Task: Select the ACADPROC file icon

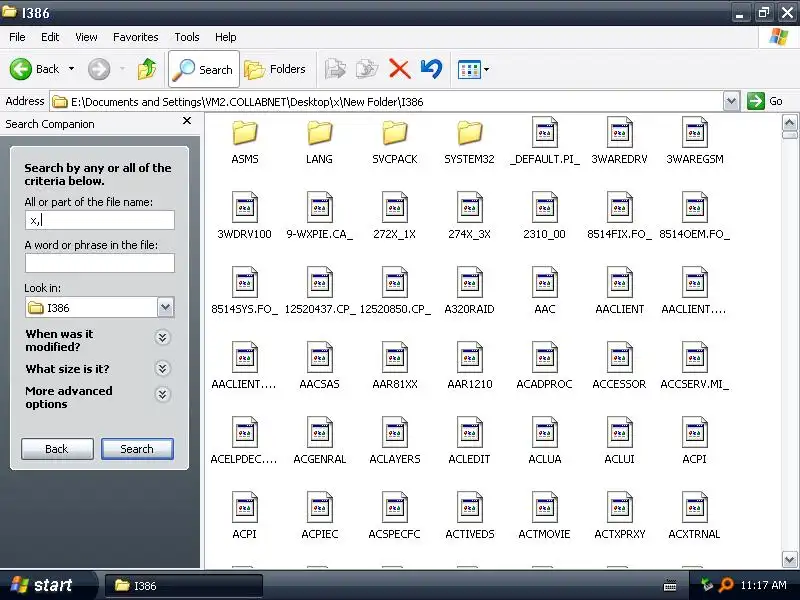Action: tap(545, 357)
